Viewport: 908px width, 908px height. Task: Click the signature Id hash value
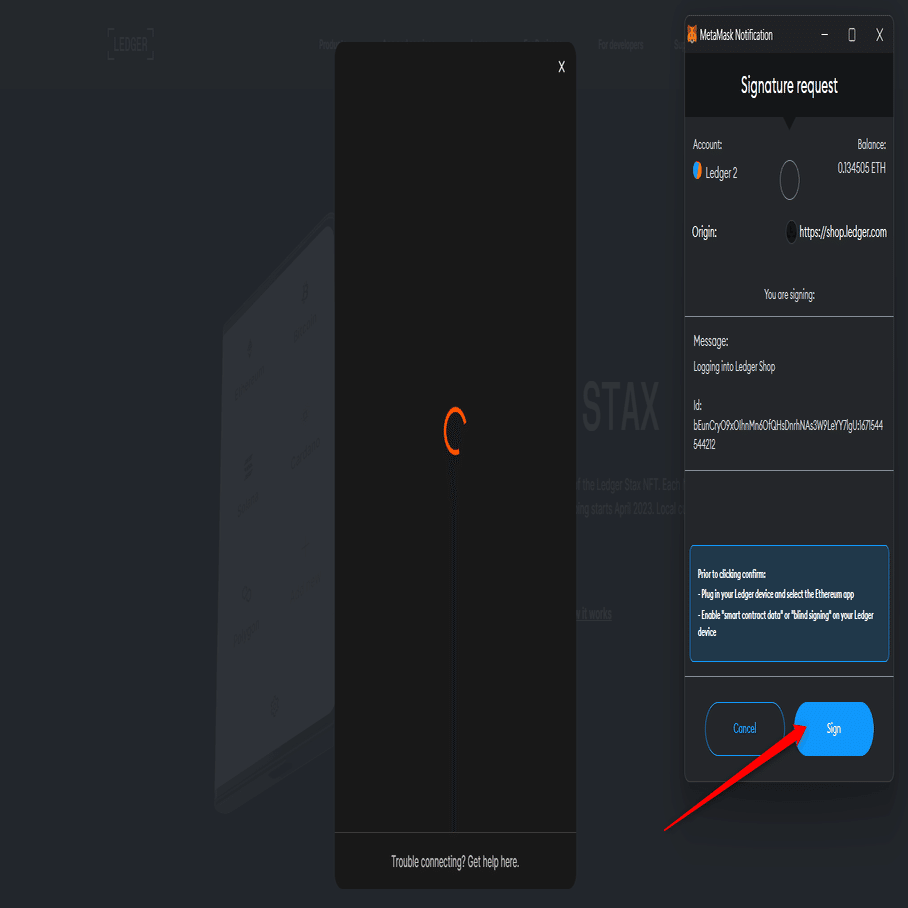coord(788,434)
